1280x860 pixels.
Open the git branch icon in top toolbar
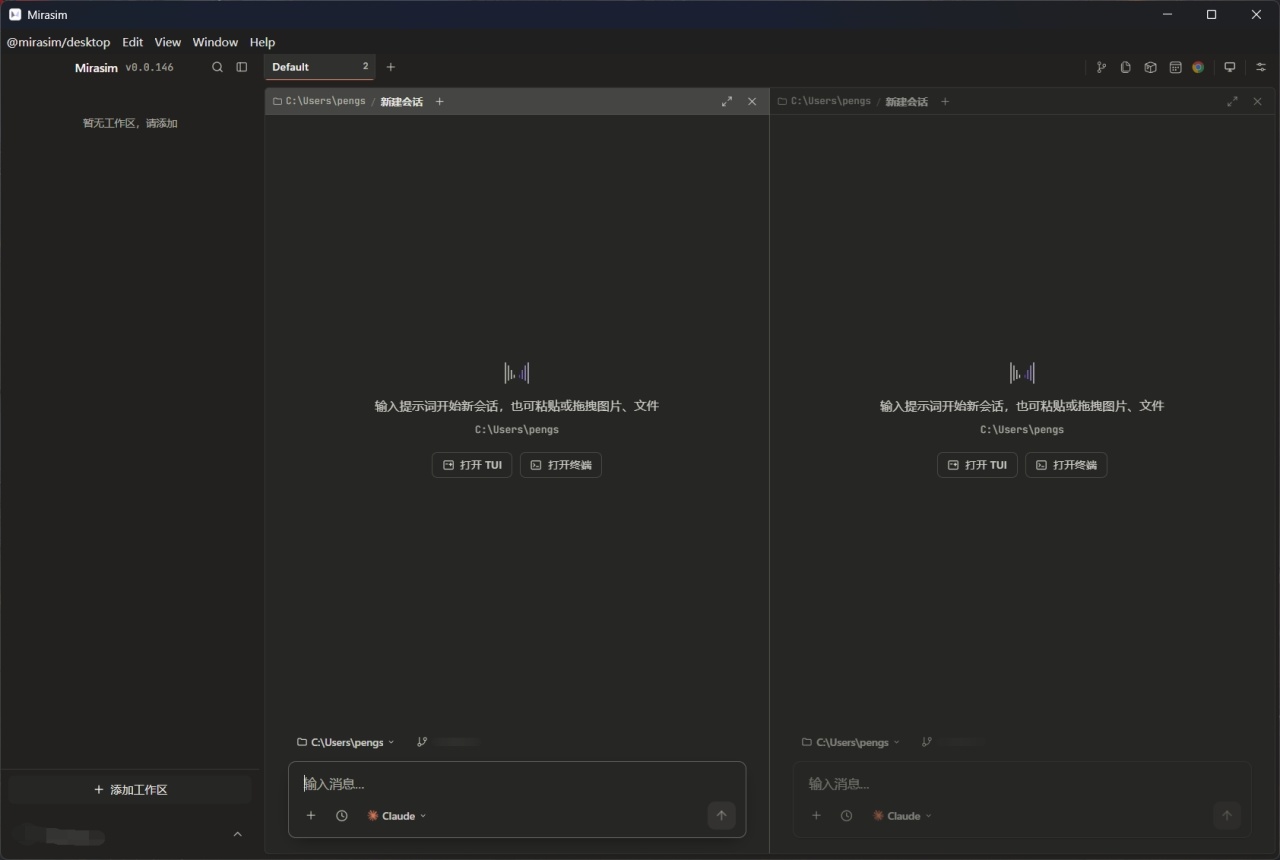[x=1101, y=67]
